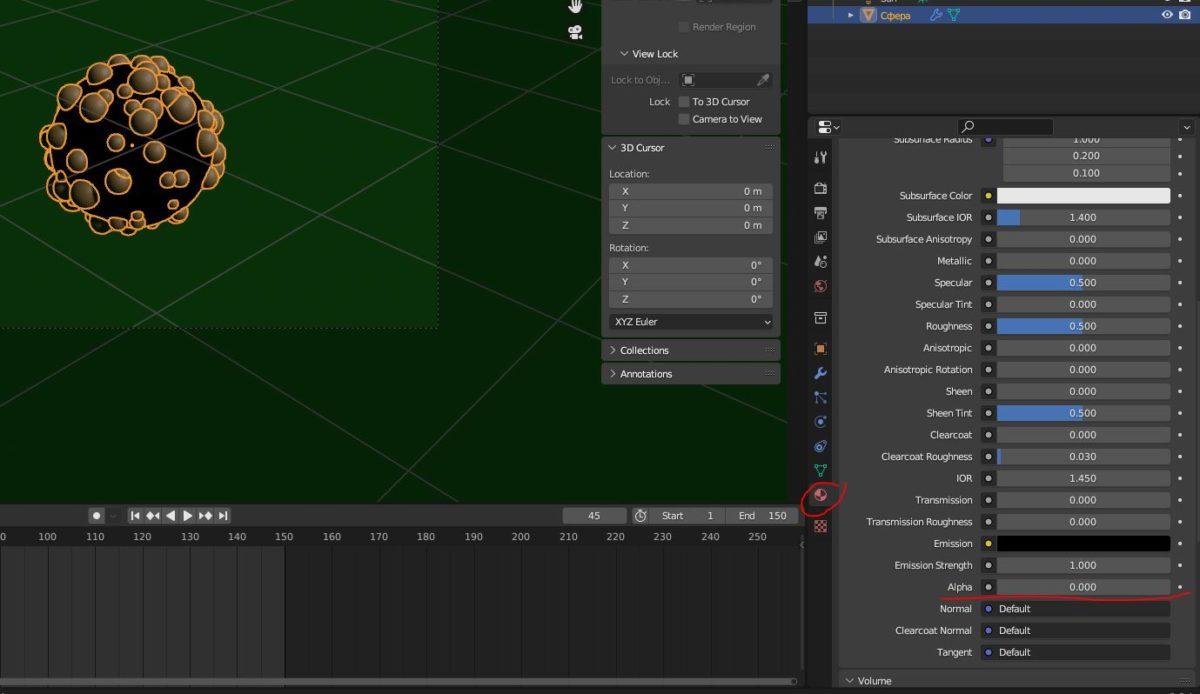
Task: Select the Сфера object in the outliner
Action: pyautogui.click(x=894, y=15)
